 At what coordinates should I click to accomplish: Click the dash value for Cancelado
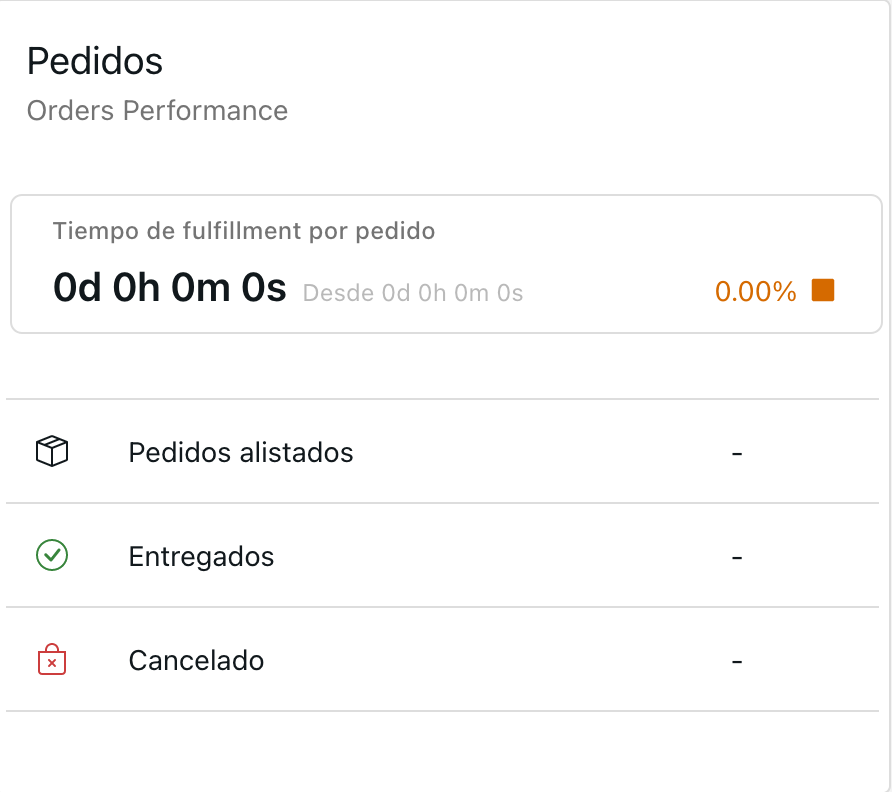tap(737, 661)
